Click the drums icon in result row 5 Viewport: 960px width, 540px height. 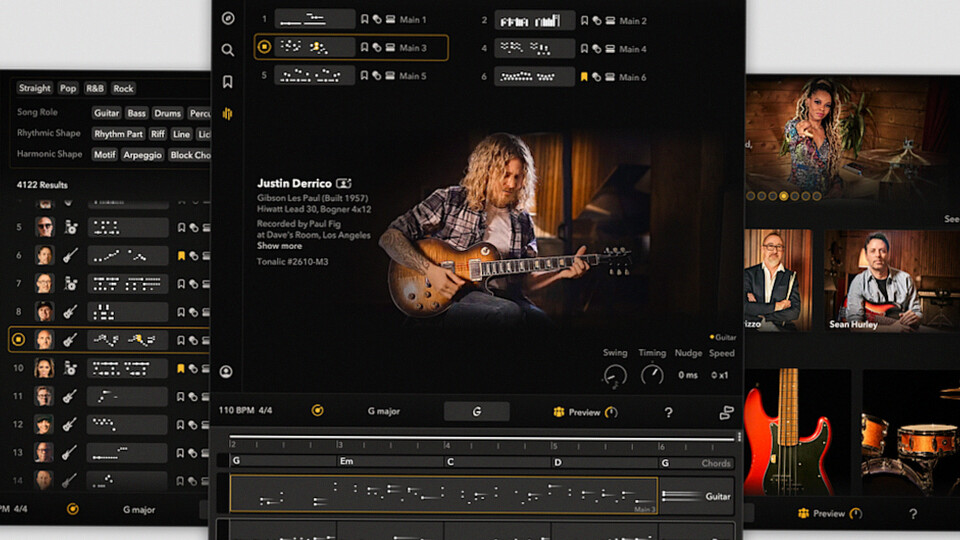click(x=71, y=227)
